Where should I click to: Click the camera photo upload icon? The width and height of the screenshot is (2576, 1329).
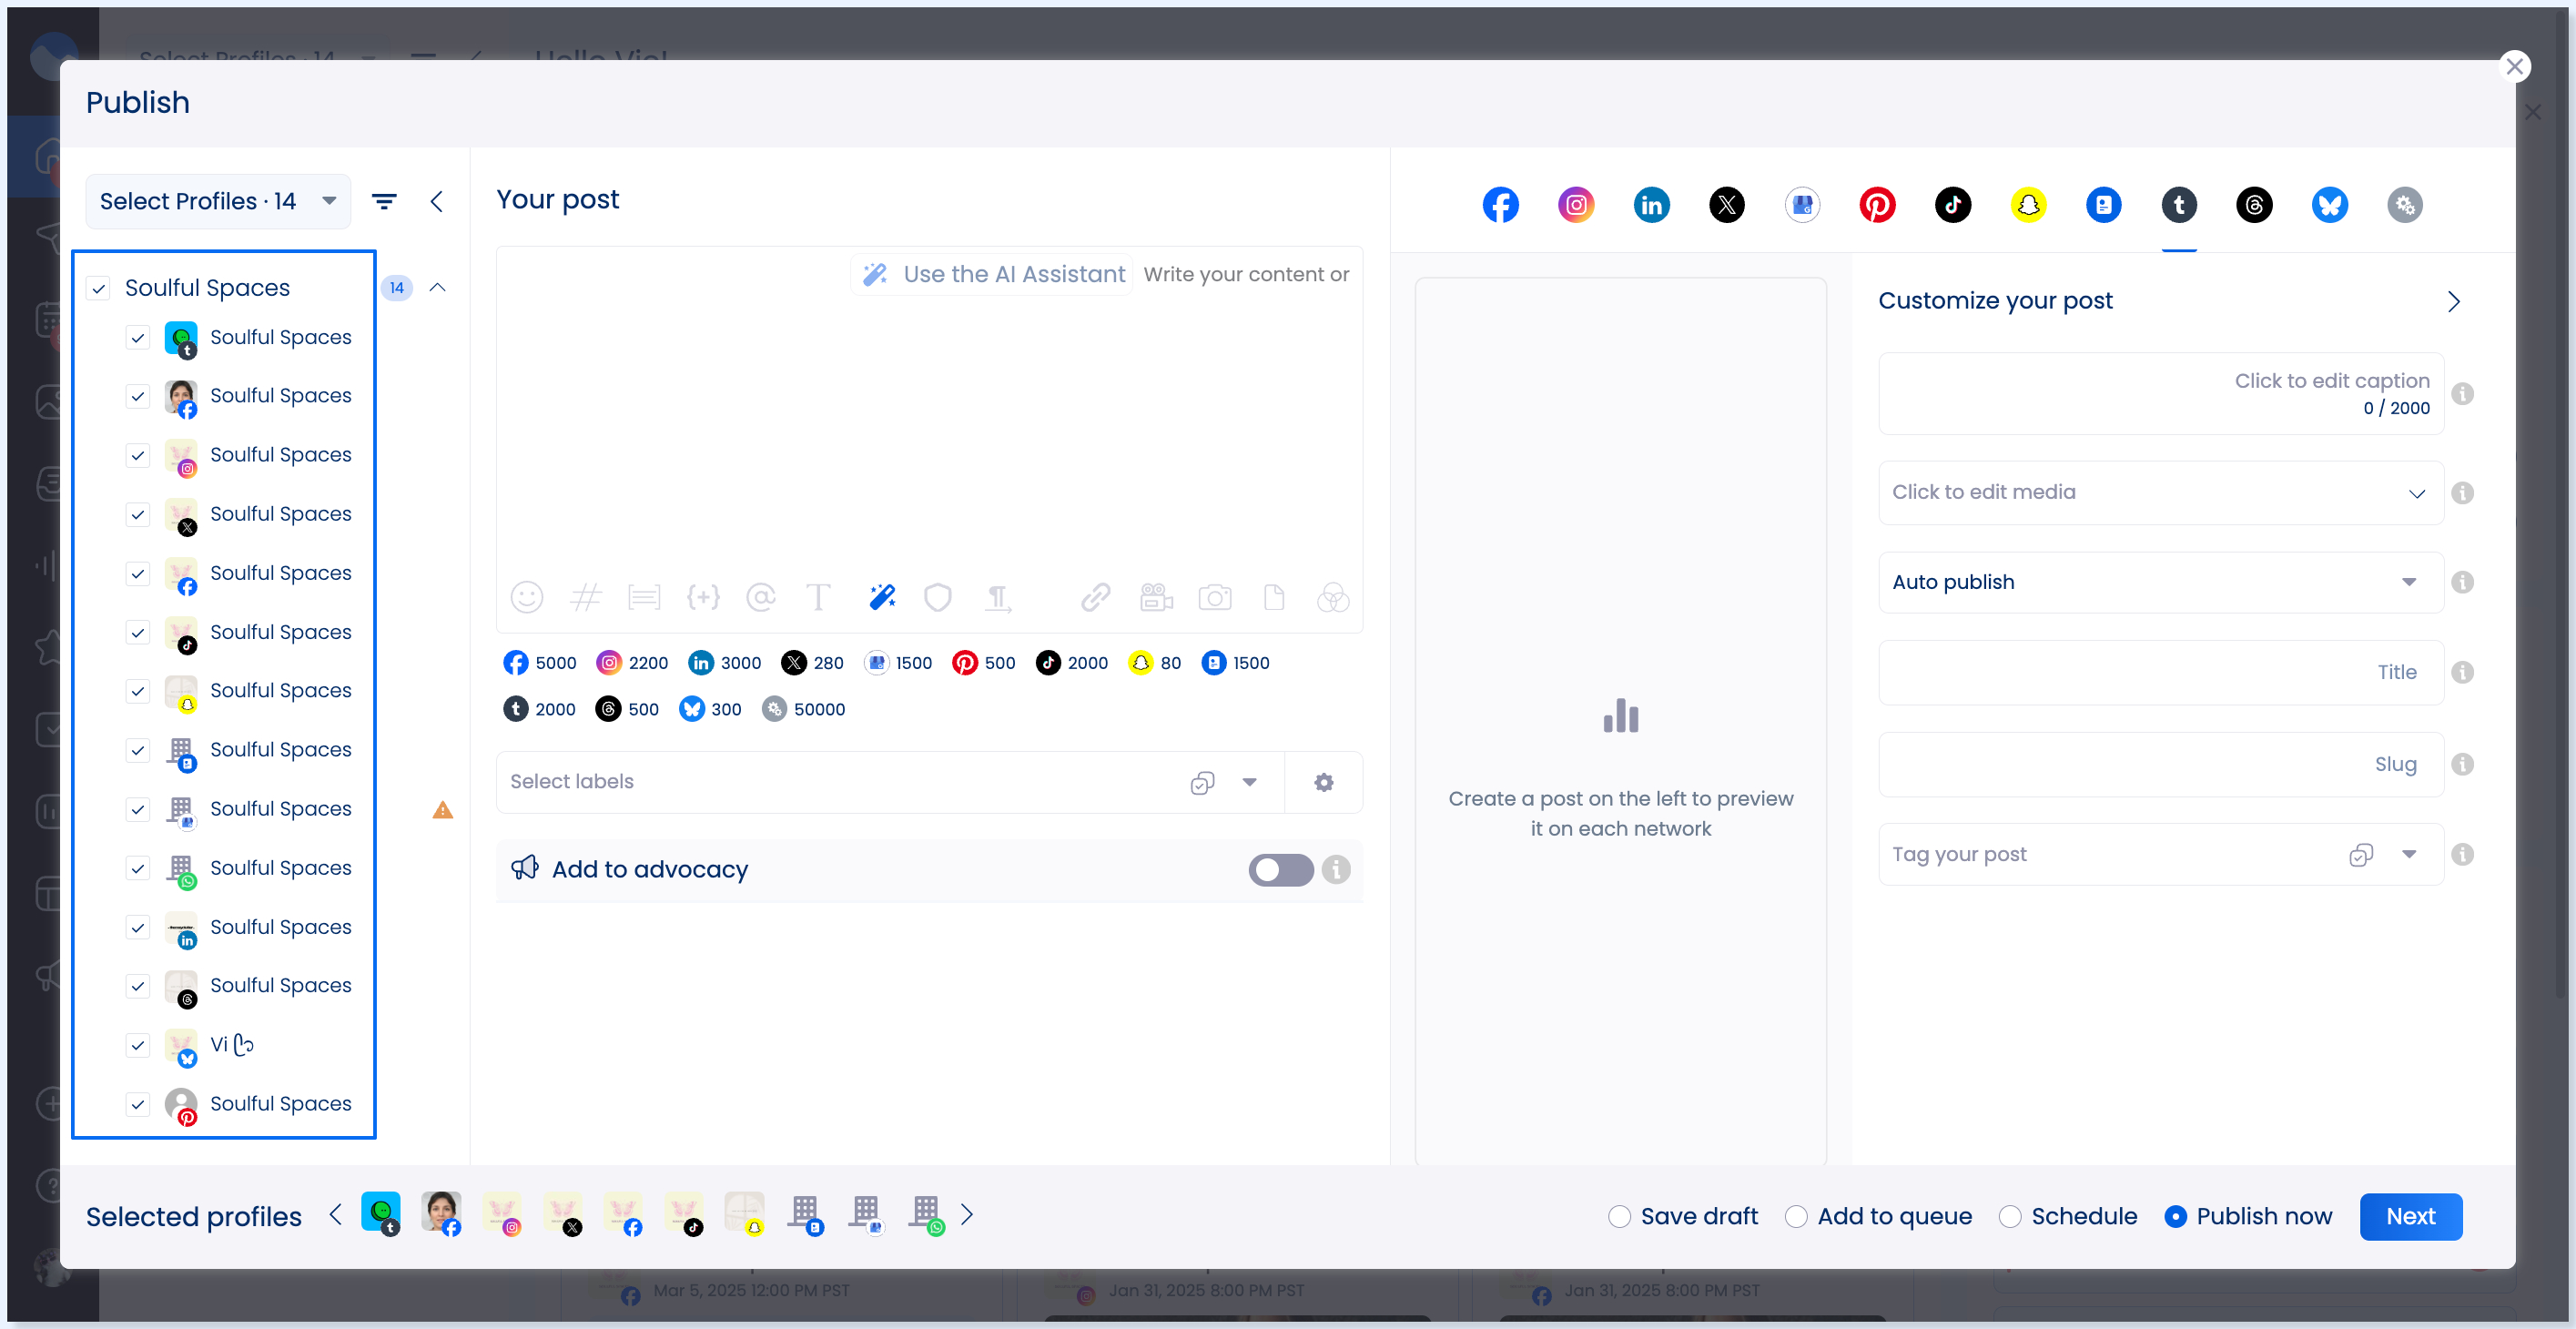click(x=1214, y=597)
